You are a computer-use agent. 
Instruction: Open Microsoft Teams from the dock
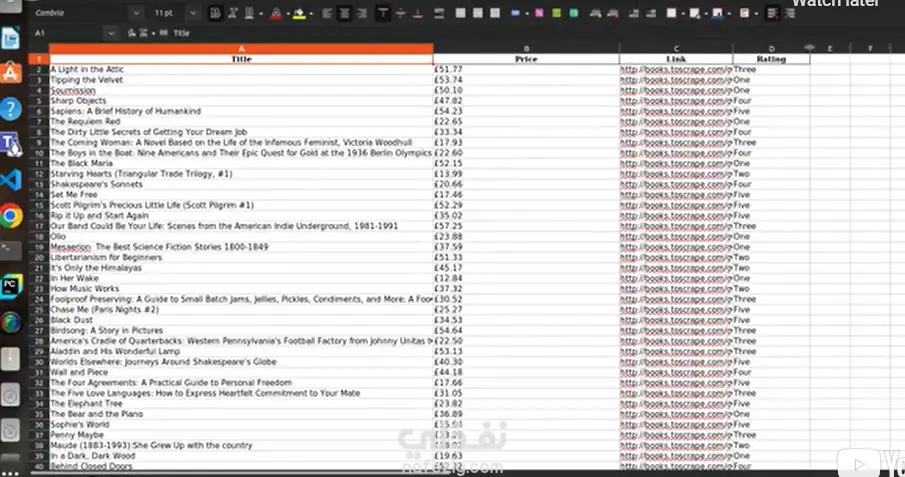(11, 144)
